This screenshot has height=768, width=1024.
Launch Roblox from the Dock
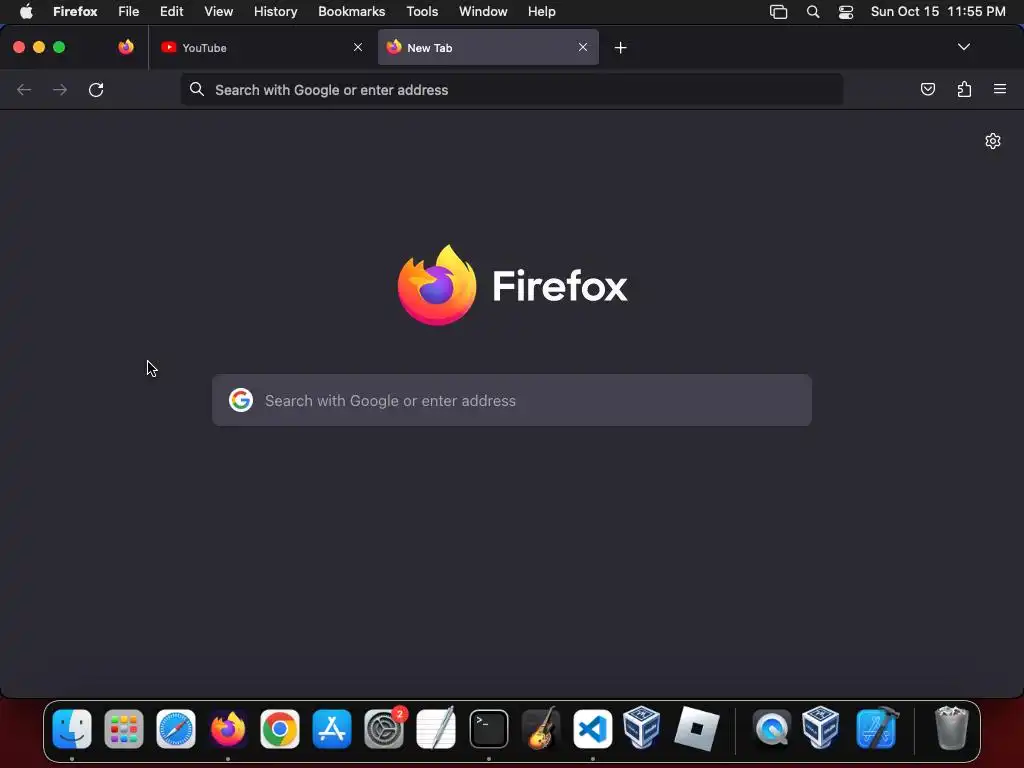[x=696, y=729]
